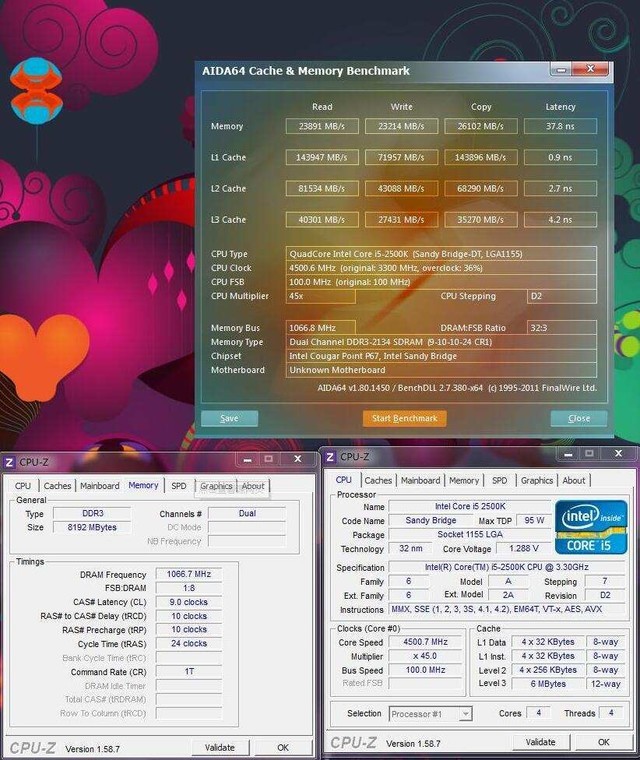Click Core Speed value 4500.7 MHz
The width and height of the screenshot is (640, 760).
click(x=425, y=642)
